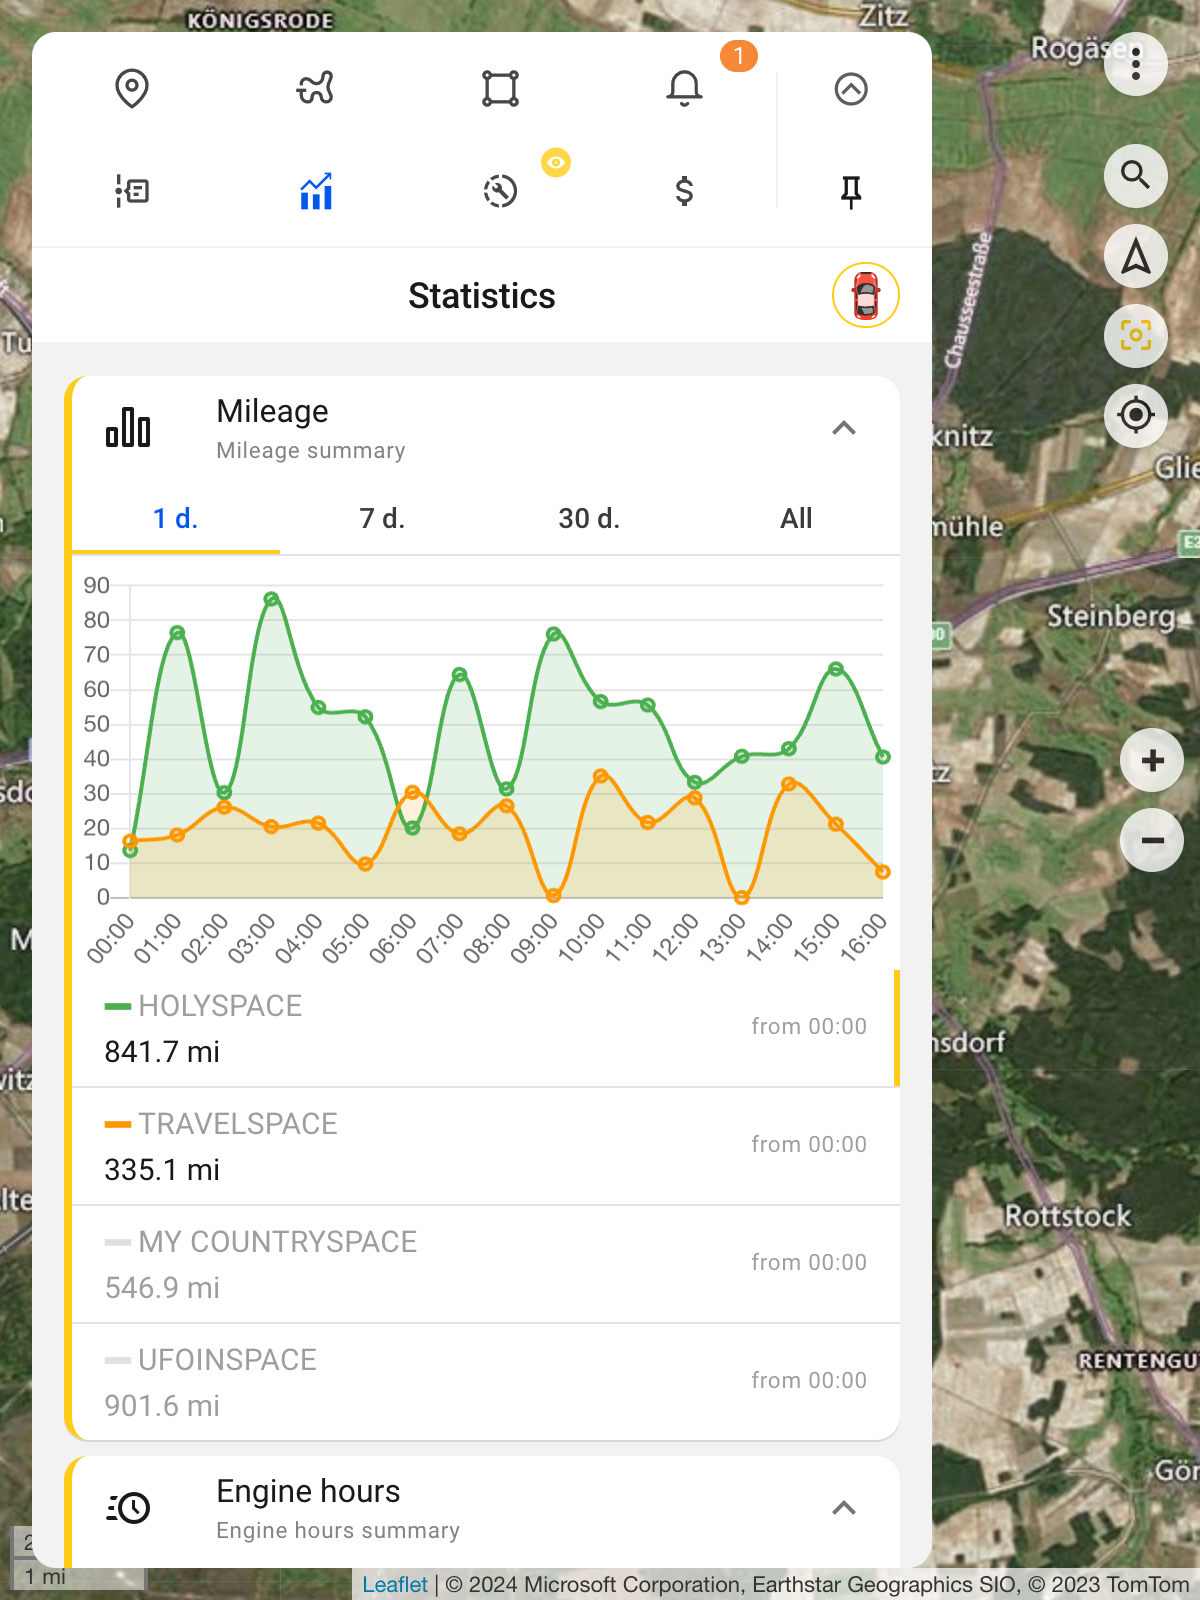The image size is (1200, 1600).
Task: Open the tracks route icon
Action: pos(316,89)
